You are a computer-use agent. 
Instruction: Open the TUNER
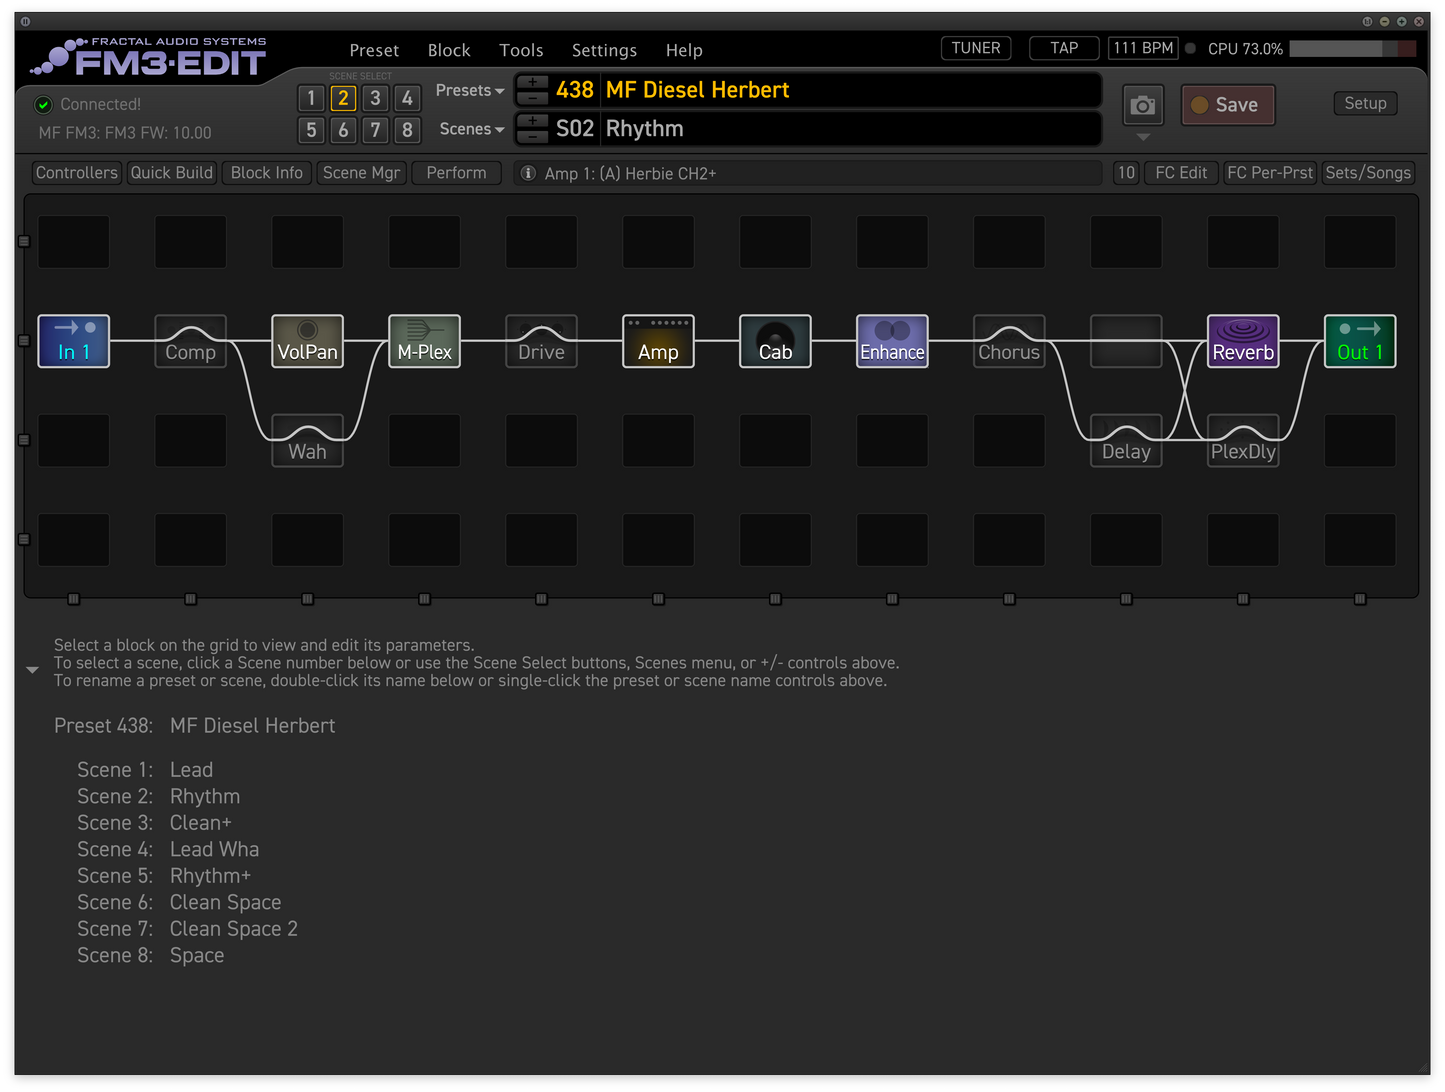click(x=975, y=48)
